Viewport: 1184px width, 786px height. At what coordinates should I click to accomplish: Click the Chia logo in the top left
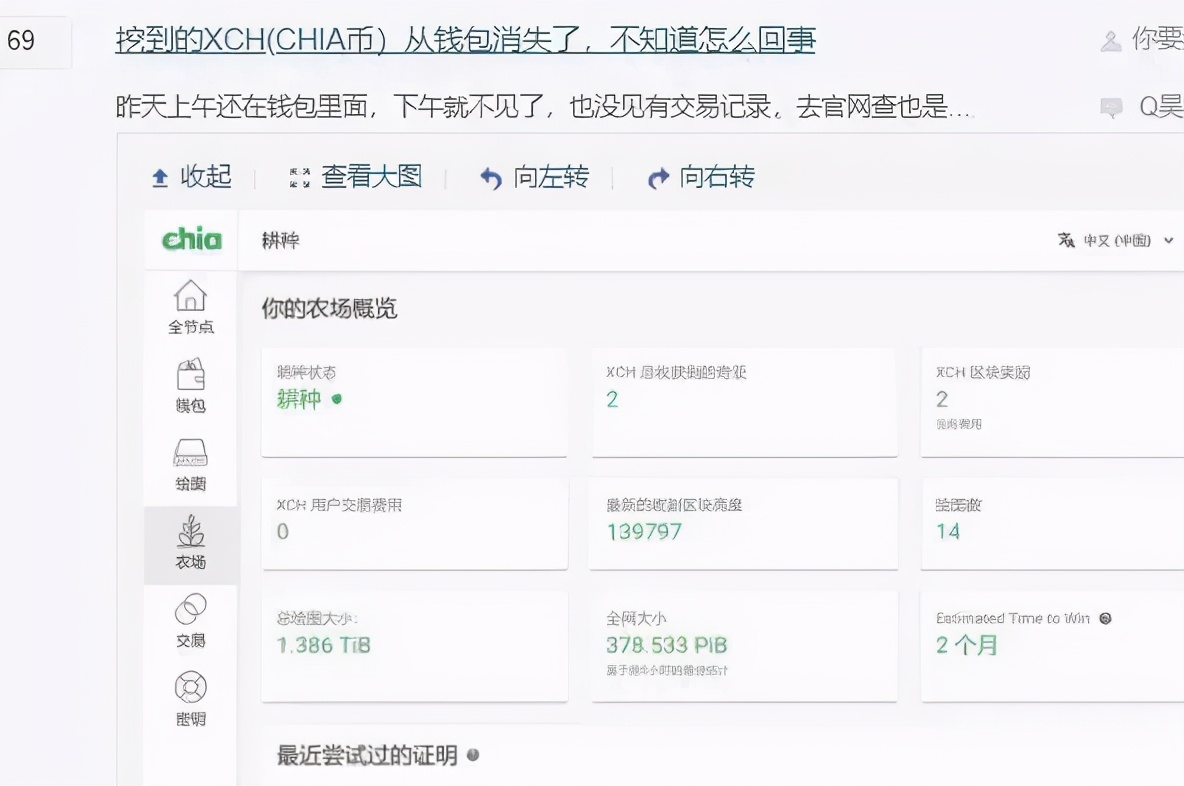(x=190, y=239)
